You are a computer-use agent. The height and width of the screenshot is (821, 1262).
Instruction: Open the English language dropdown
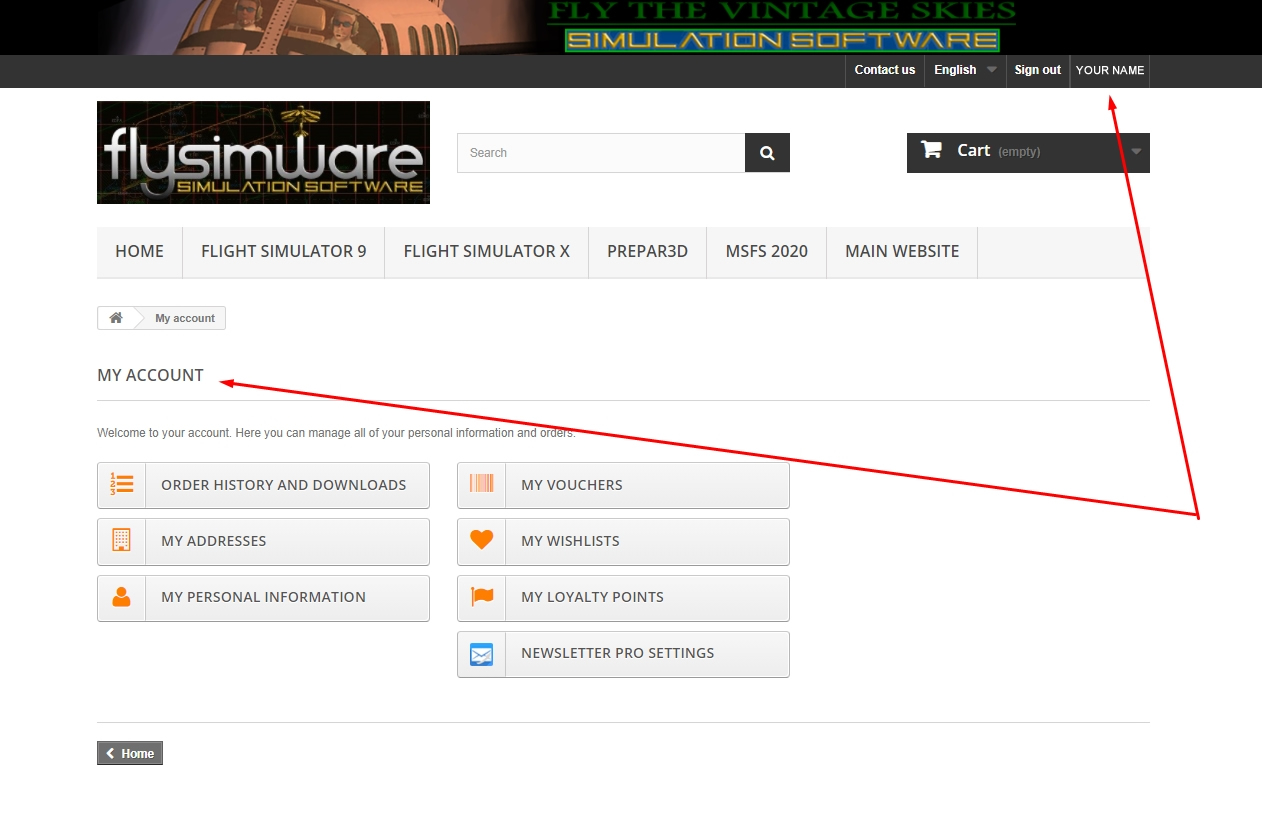point(964,70)
